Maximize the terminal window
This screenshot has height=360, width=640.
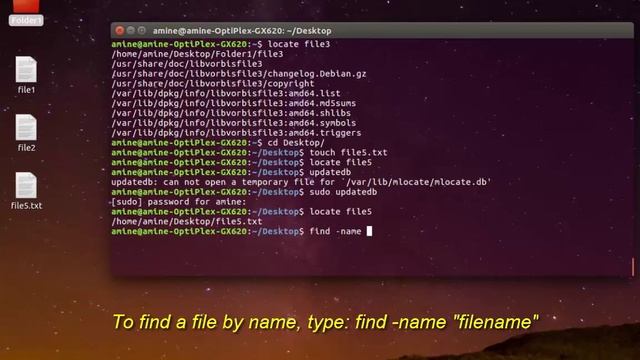click(142, 31)
